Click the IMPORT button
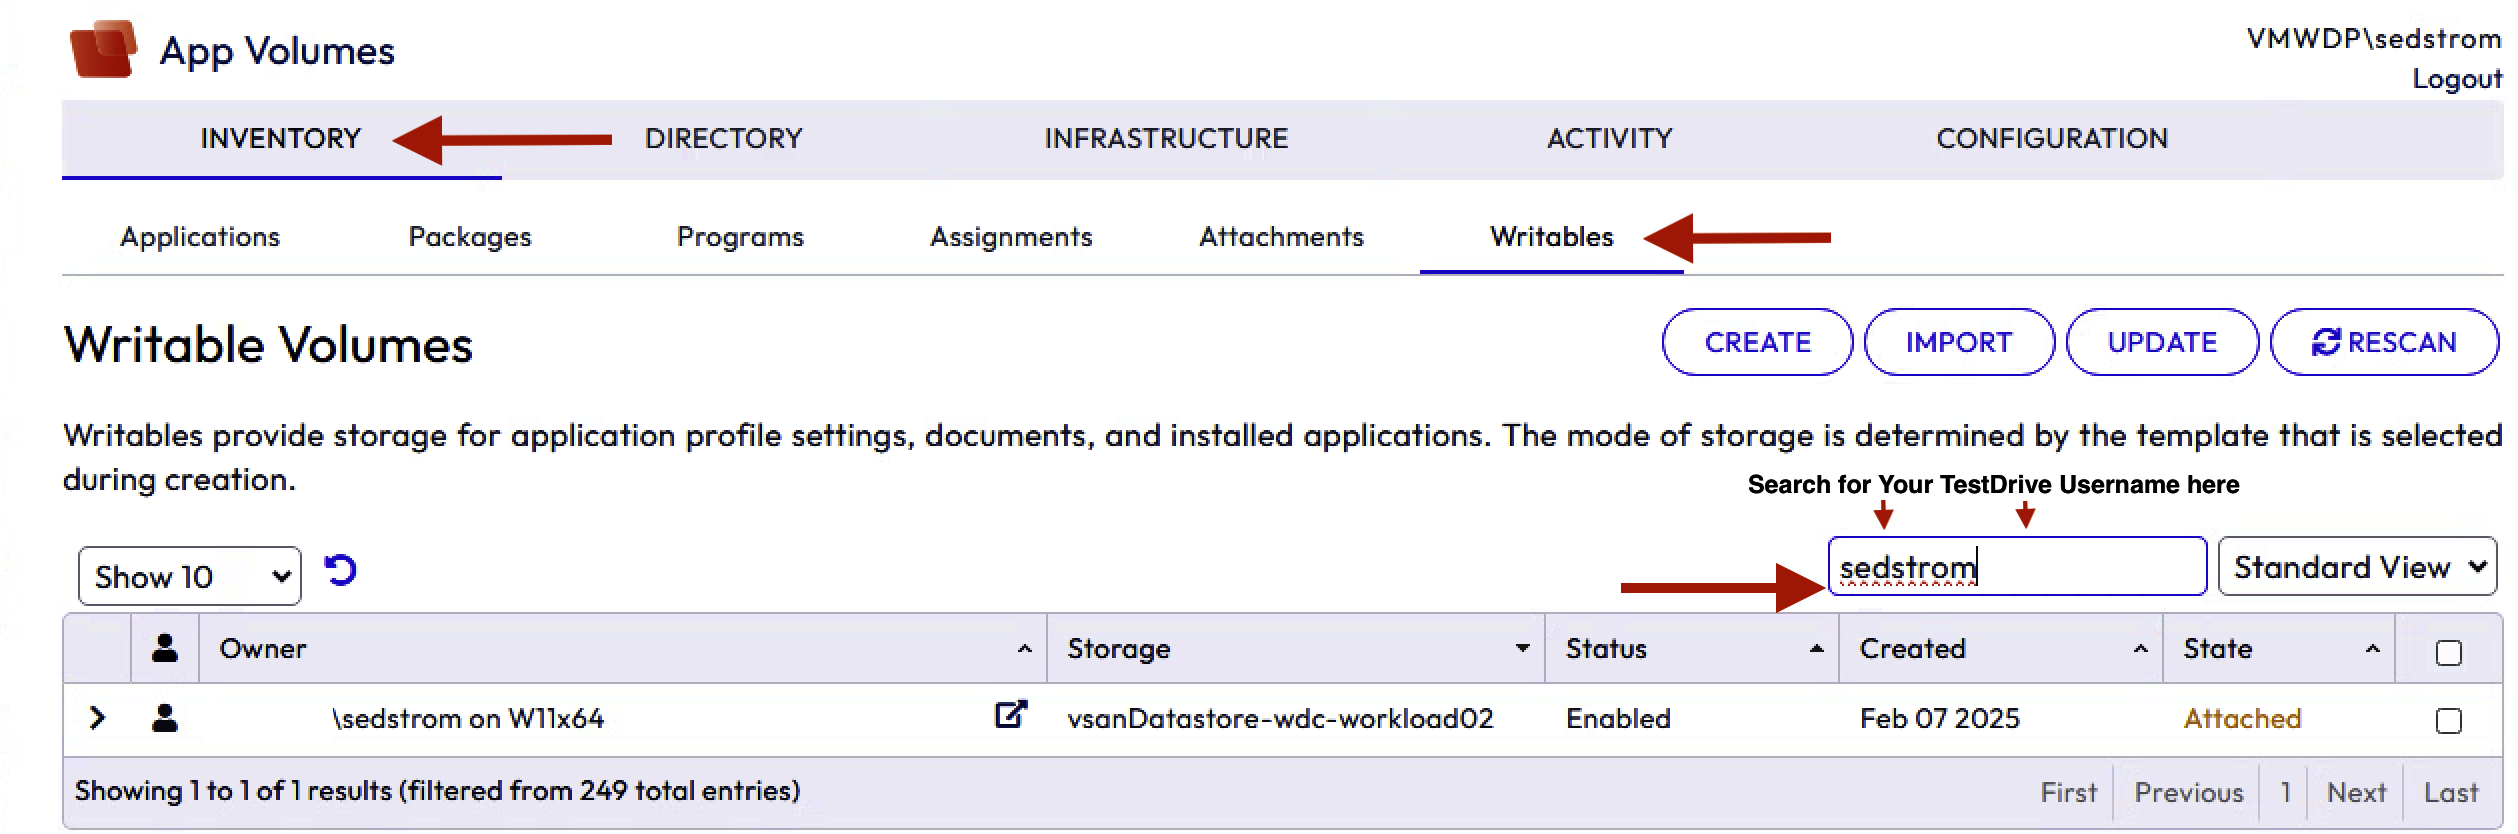The width and height of the screenshot is (2518, 834). pos(1958,342)
